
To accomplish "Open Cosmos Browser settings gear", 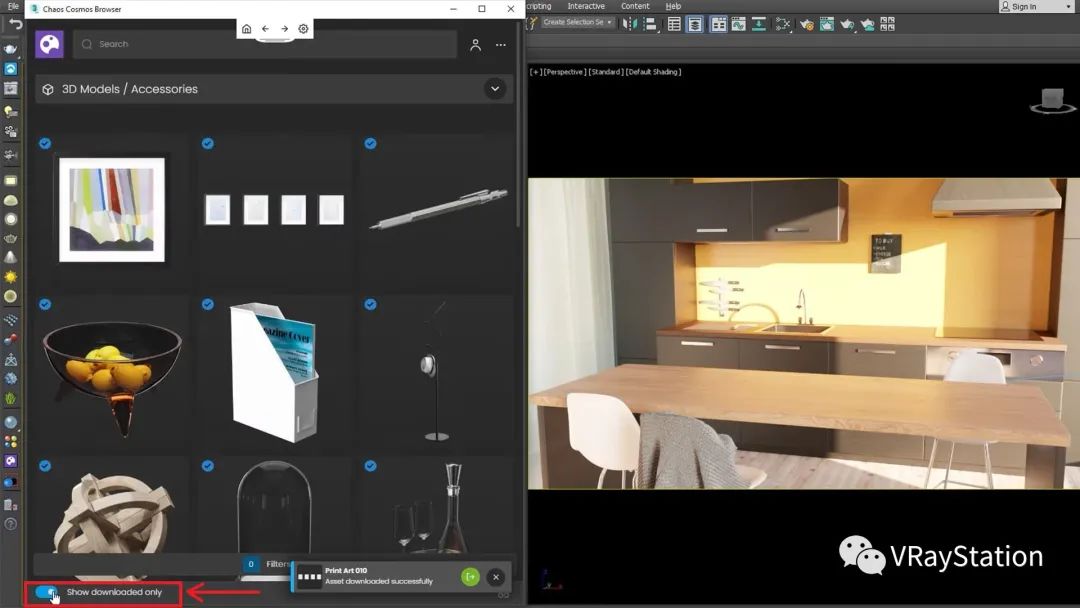I will 303,29.
